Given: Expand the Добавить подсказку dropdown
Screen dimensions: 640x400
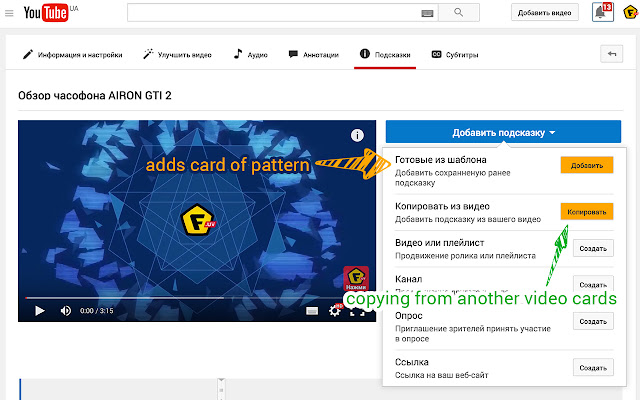Looking at the screenshot, I should click(503, 132).
